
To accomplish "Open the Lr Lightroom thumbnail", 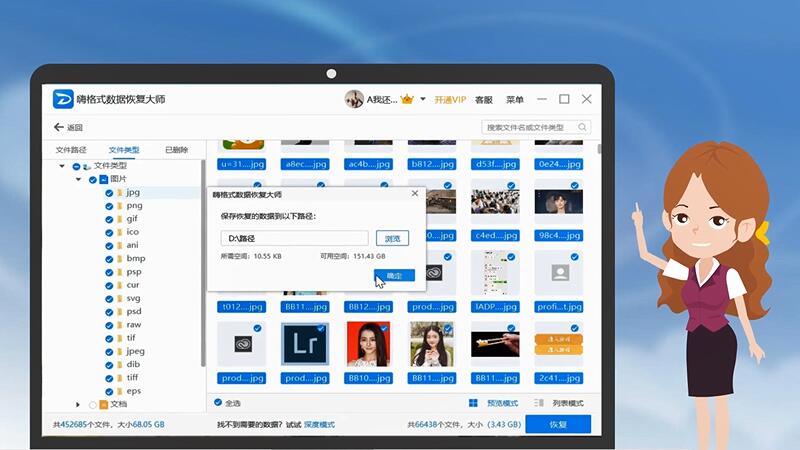I will coord(305,344).
